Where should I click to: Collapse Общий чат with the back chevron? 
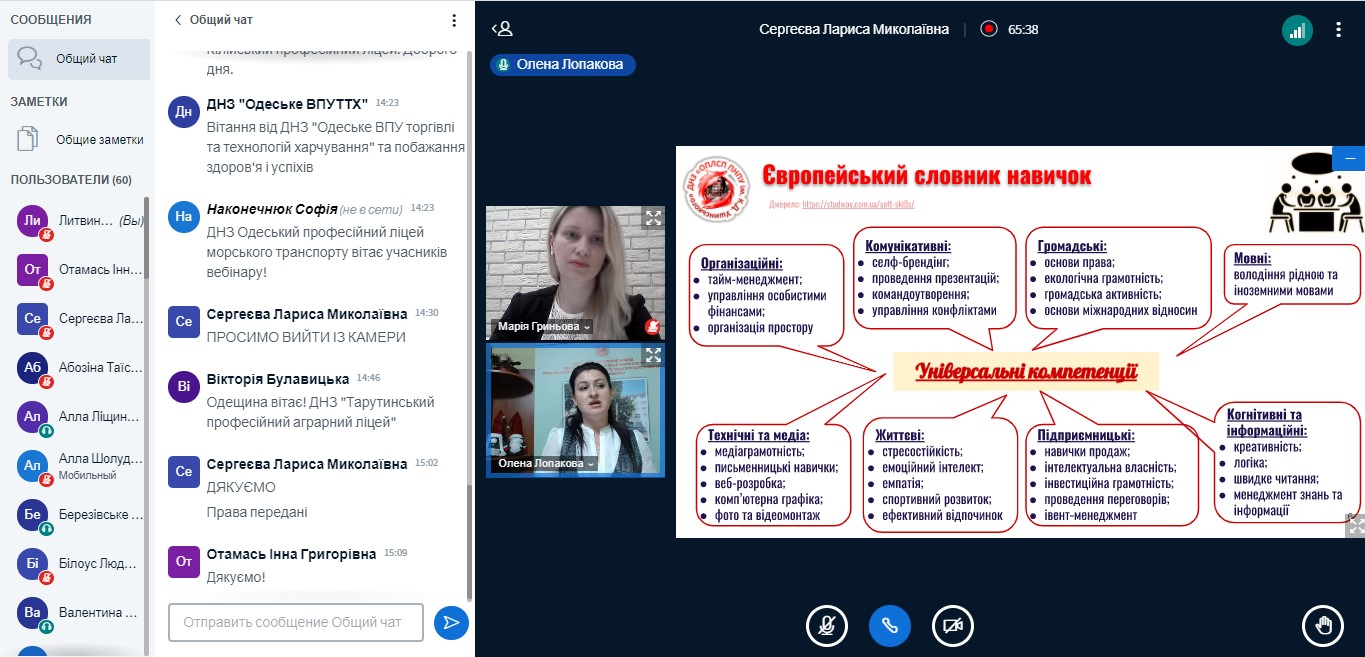[x=178, y=20]
